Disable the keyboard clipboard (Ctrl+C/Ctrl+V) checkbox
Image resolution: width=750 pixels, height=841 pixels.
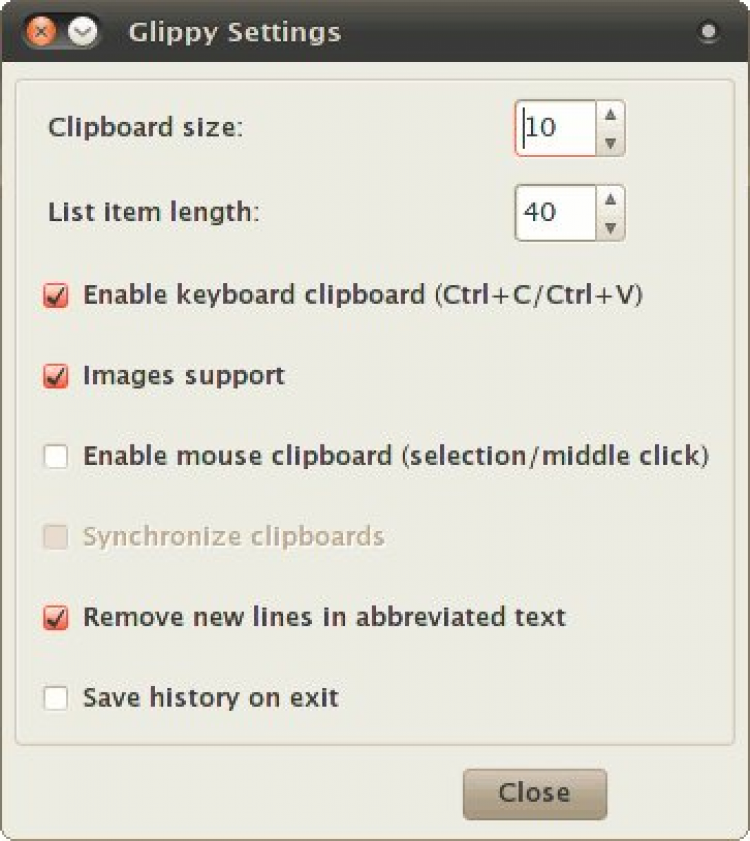(56, 296)
